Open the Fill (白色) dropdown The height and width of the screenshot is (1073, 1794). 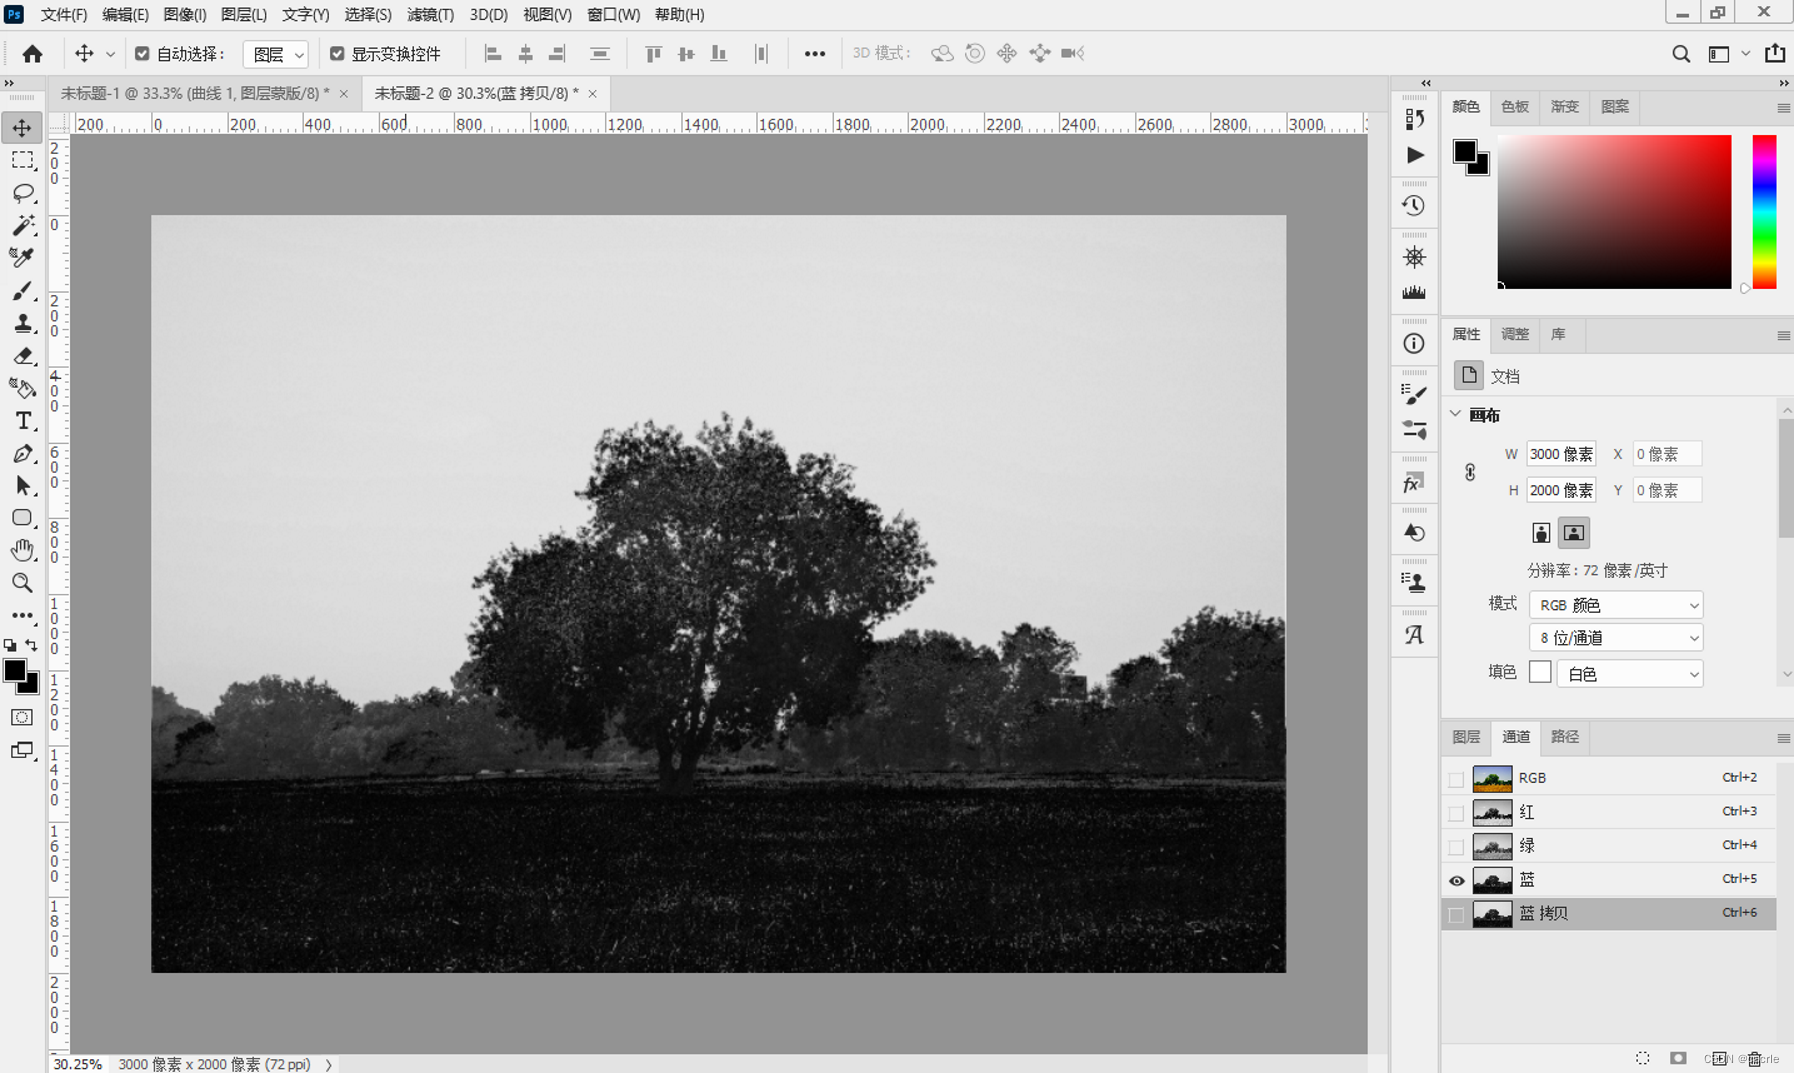[1629, 674]
